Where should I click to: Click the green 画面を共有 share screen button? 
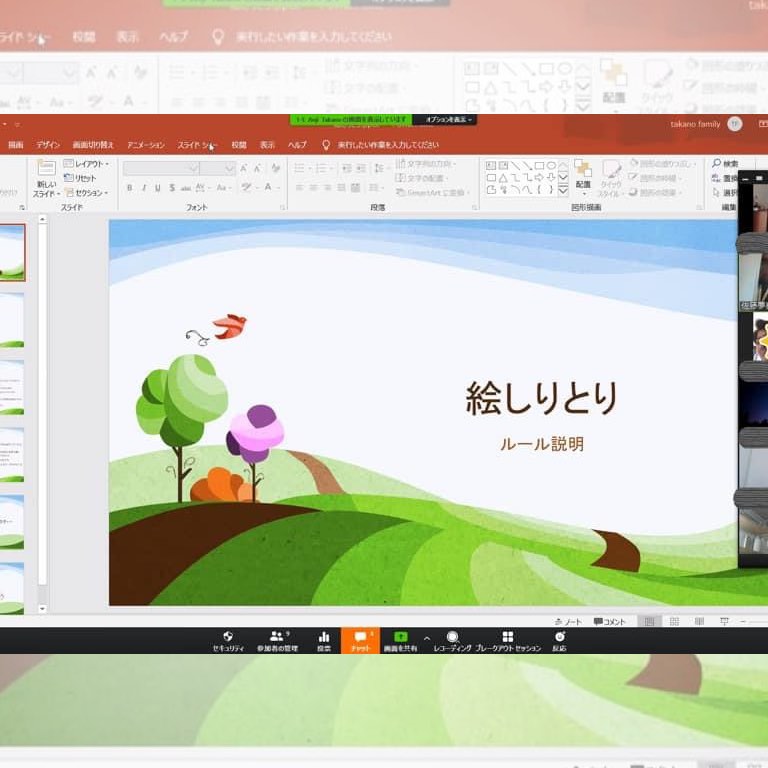point(400,641)
